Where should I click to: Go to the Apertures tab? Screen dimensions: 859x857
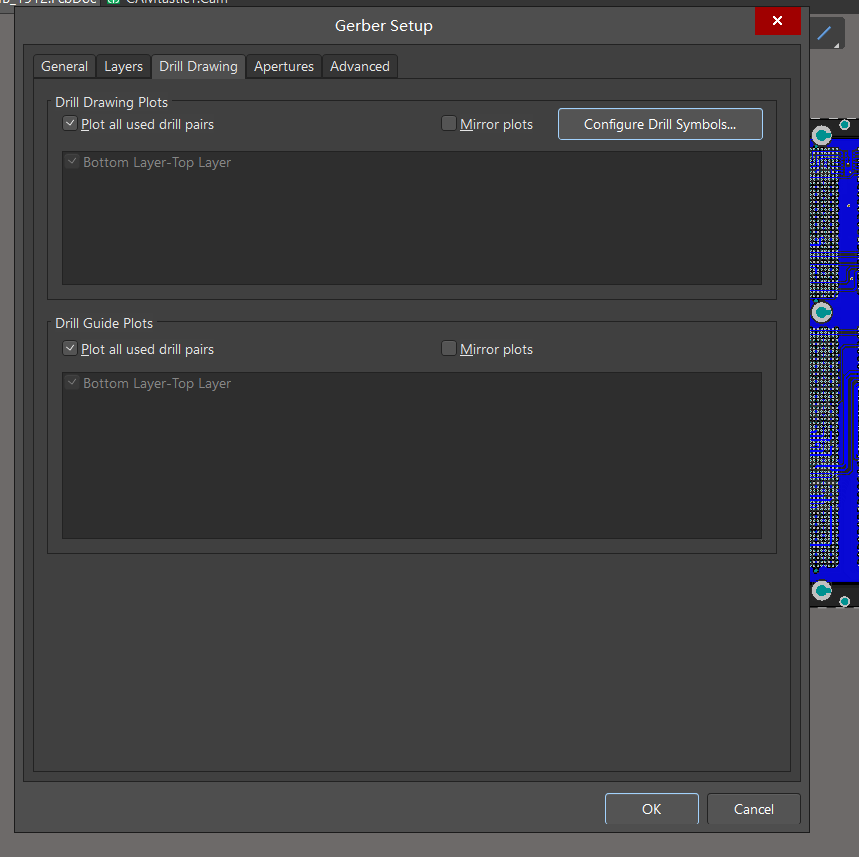284,66
